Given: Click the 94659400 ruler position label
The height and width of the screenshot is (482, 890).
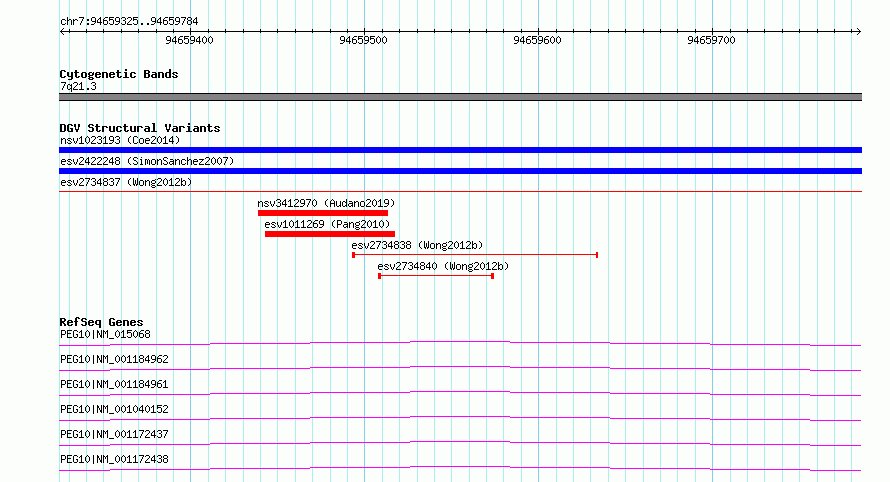Looking at the screenshot, I should click(x=190, y=40).
